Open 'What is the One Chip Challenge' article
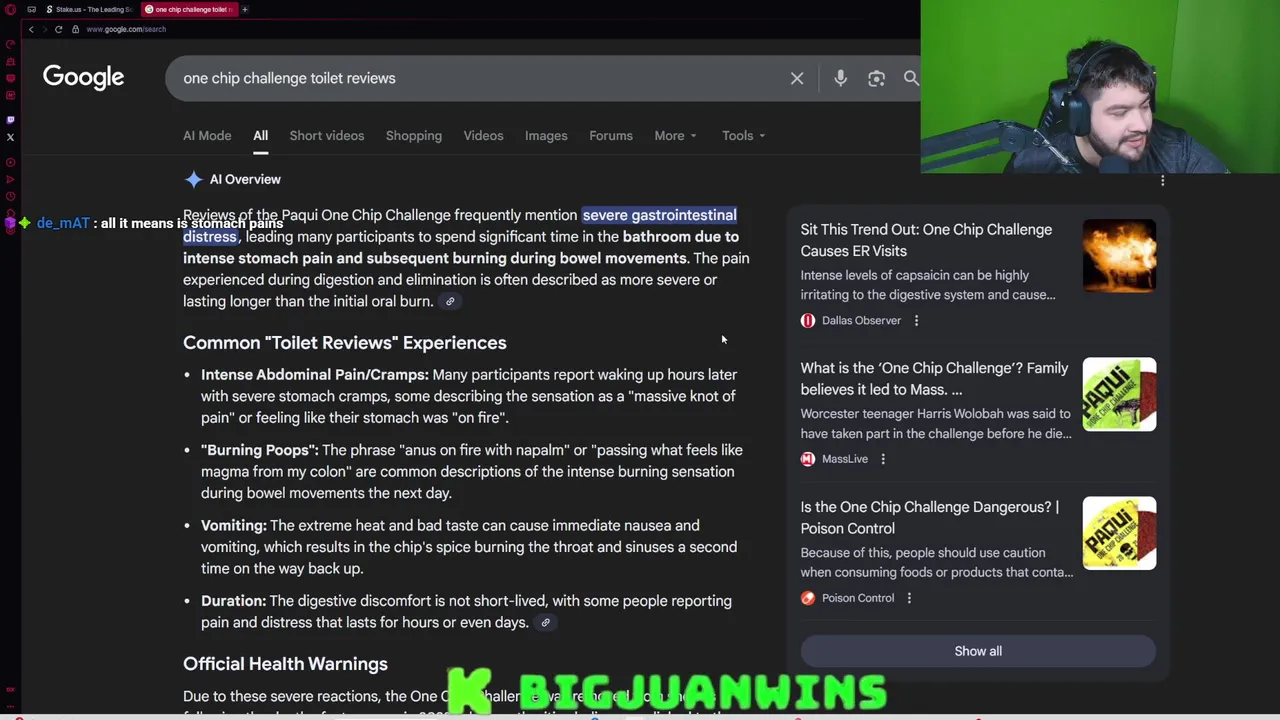Screen dimensions: 1280x720 pyautogui.click(x=934, y=379)
